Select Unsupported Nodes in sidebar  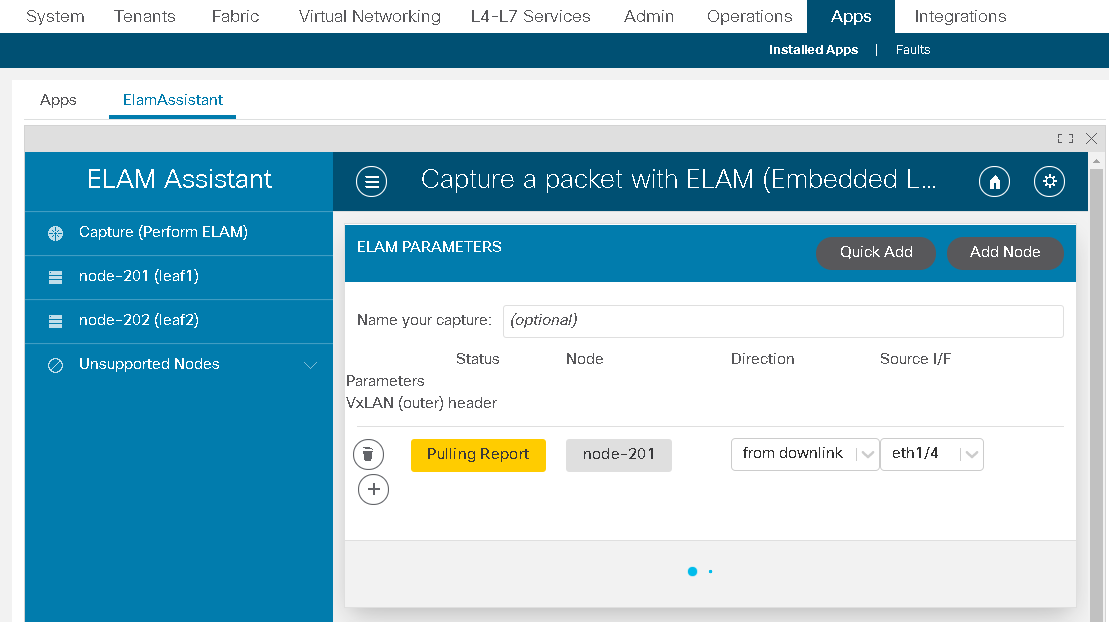[x=179, y=365]
